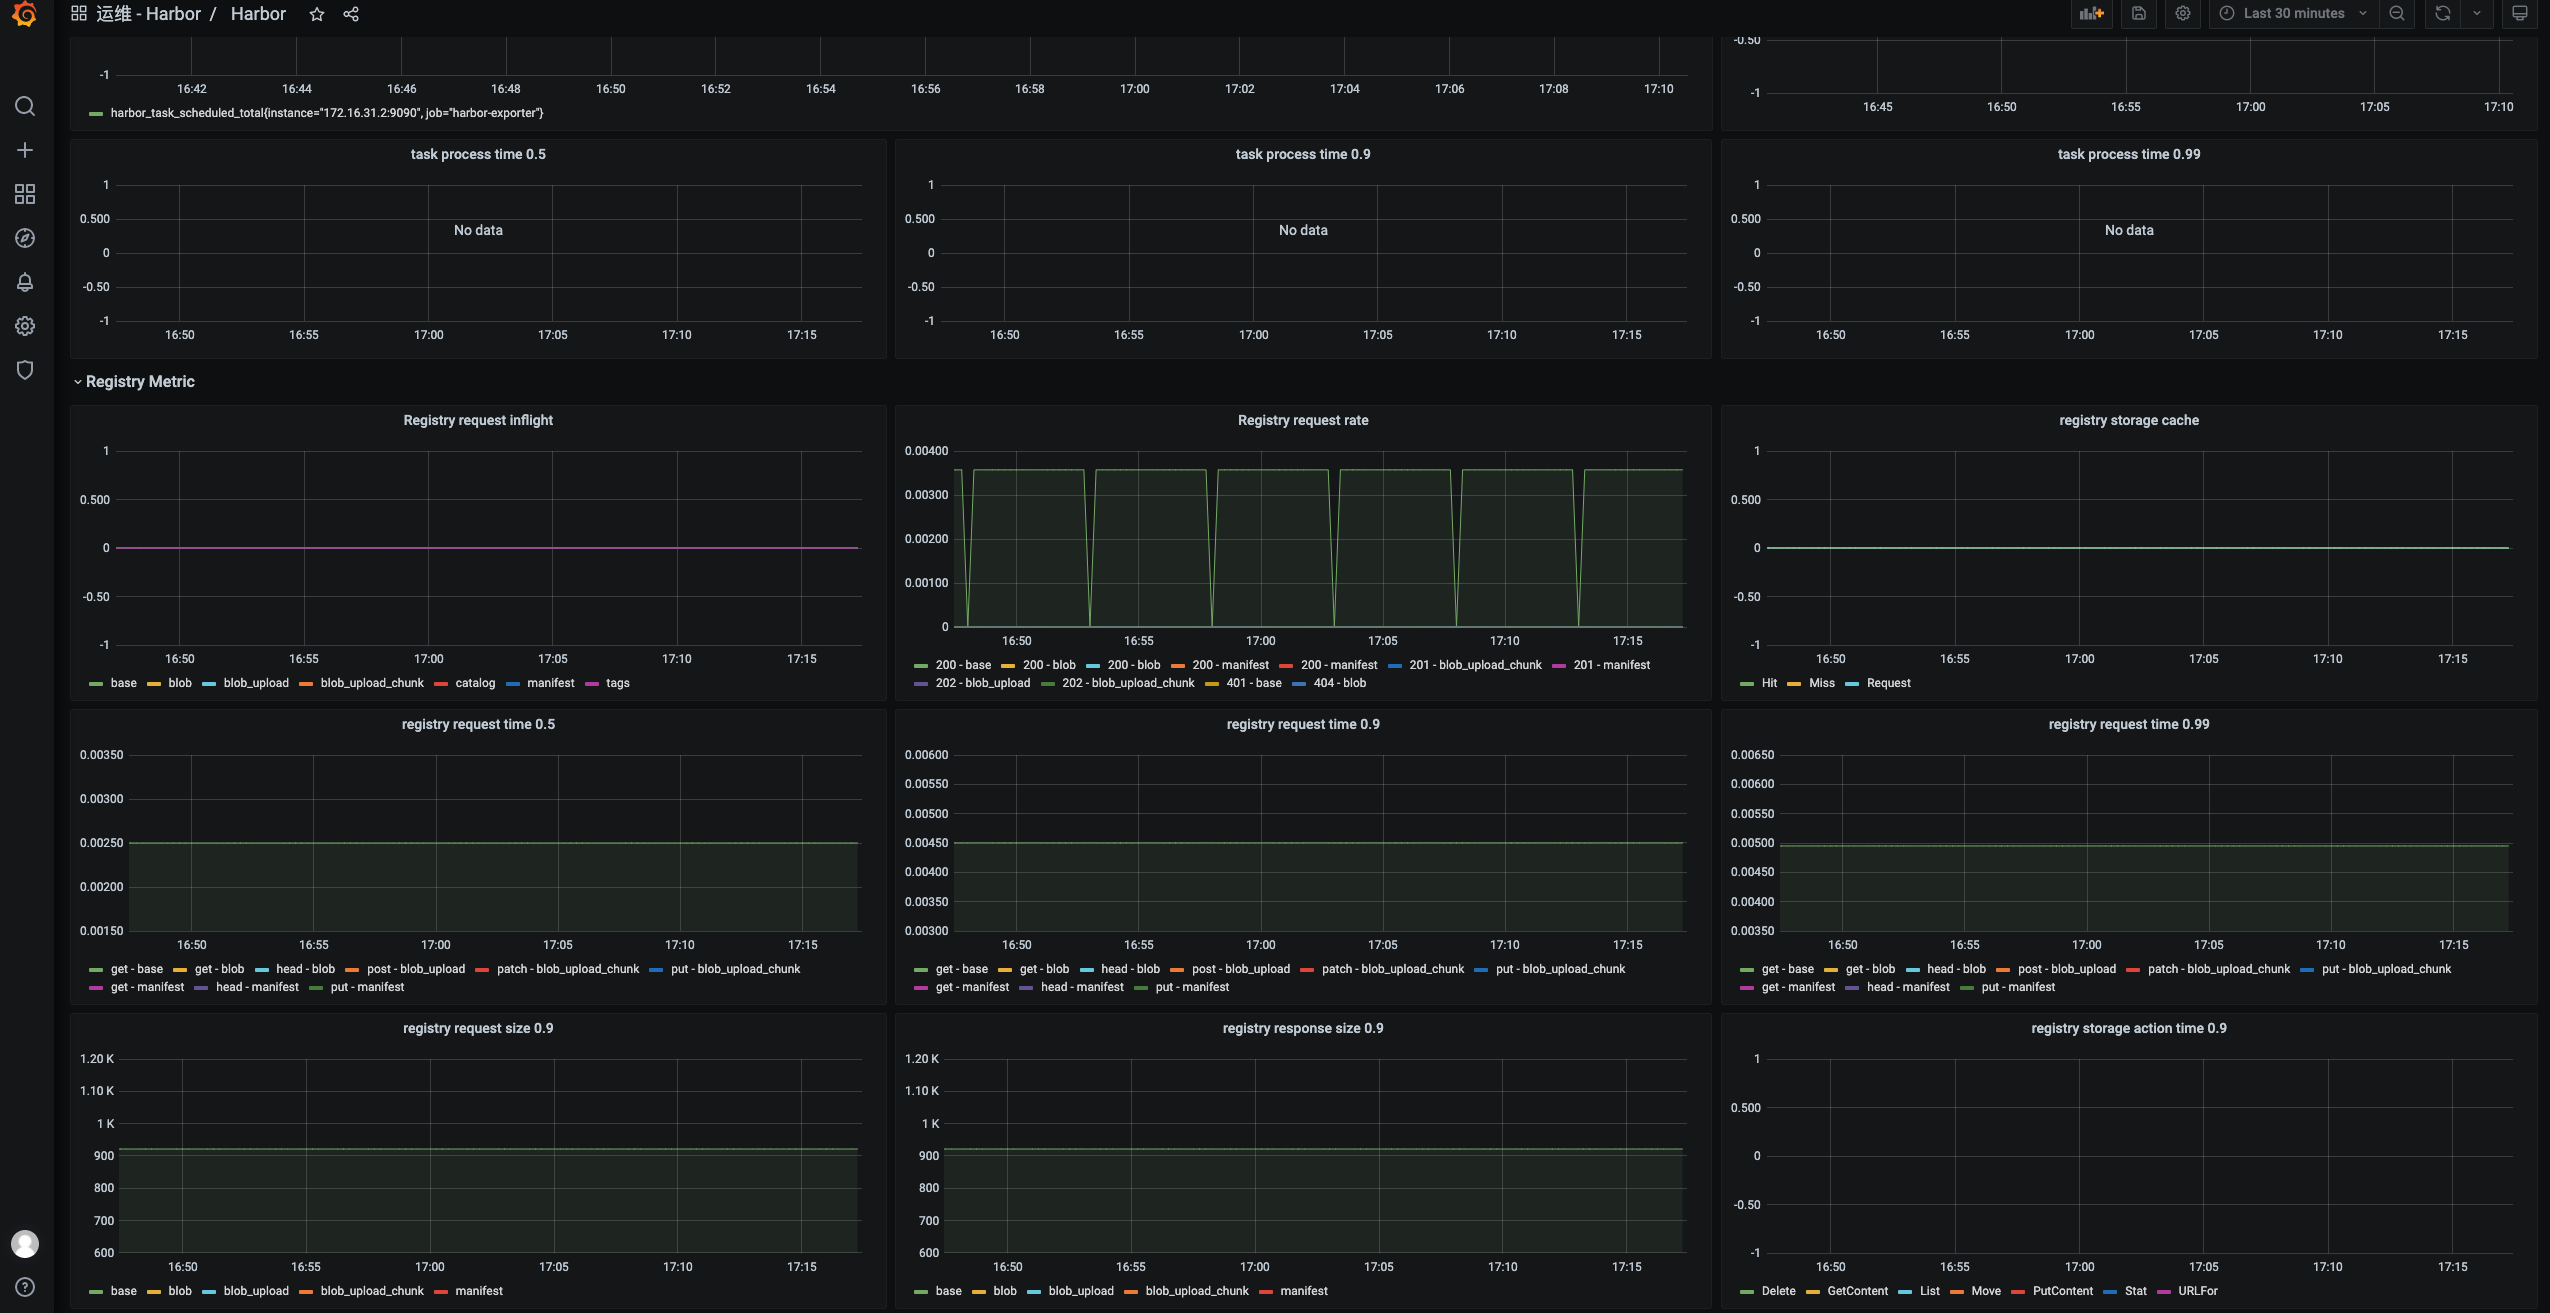Viewport: 2550px width, 1313px height.
Task: Click the Registry request rate panel title
Action: [x=1302, y=421]
